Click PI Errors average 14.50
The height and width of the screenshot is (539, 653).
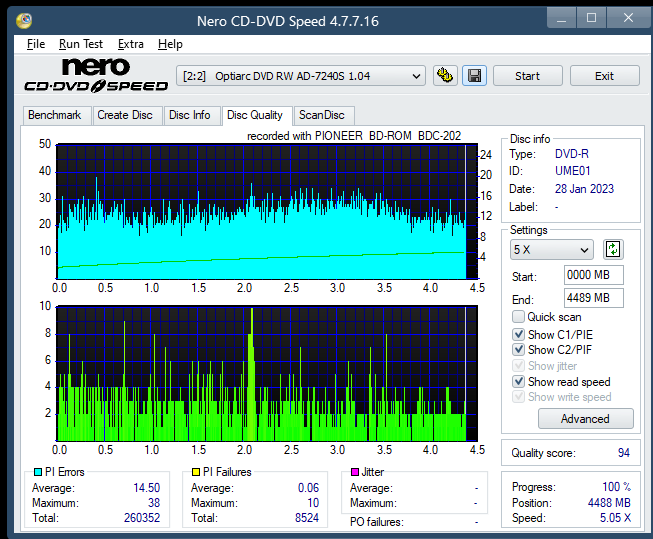coord(147,488)
